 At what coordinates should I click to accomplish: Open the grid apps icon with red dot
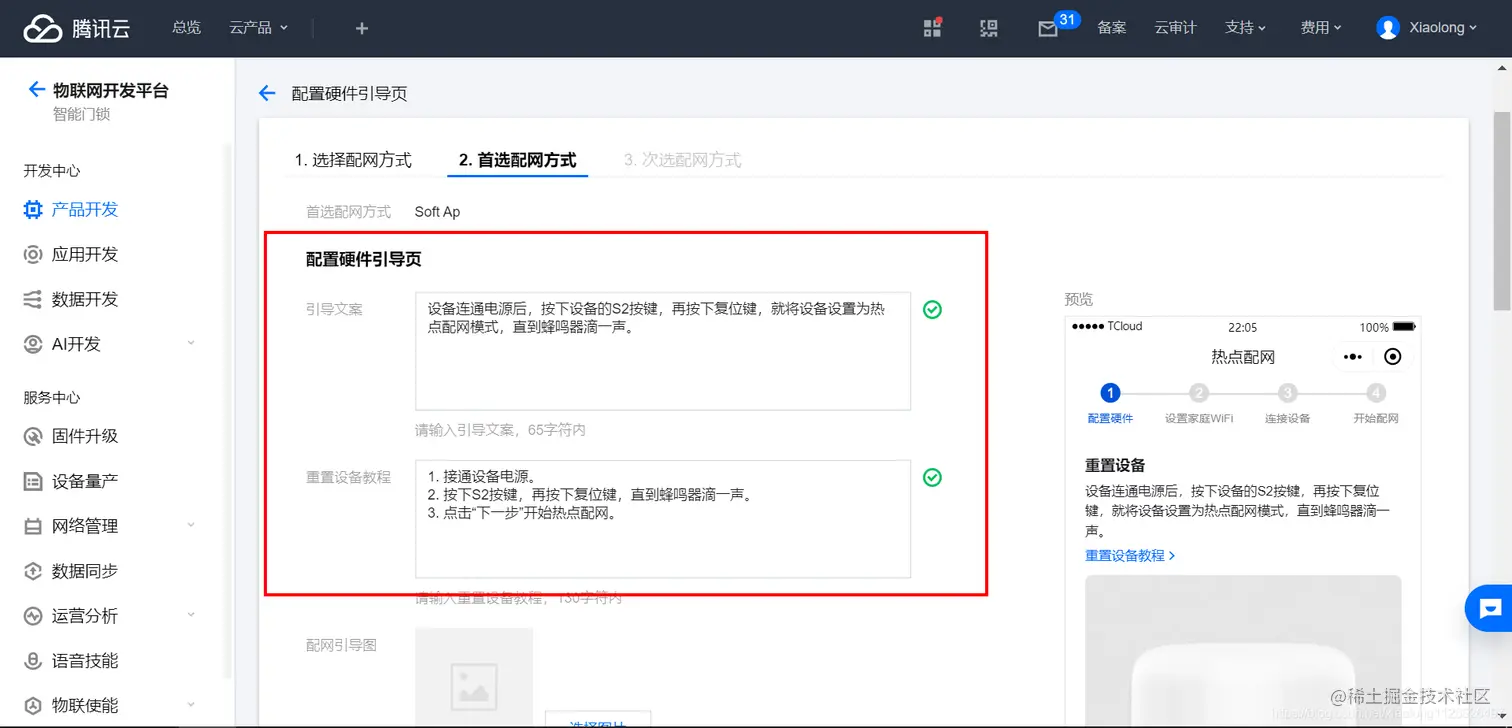[932, 28]
